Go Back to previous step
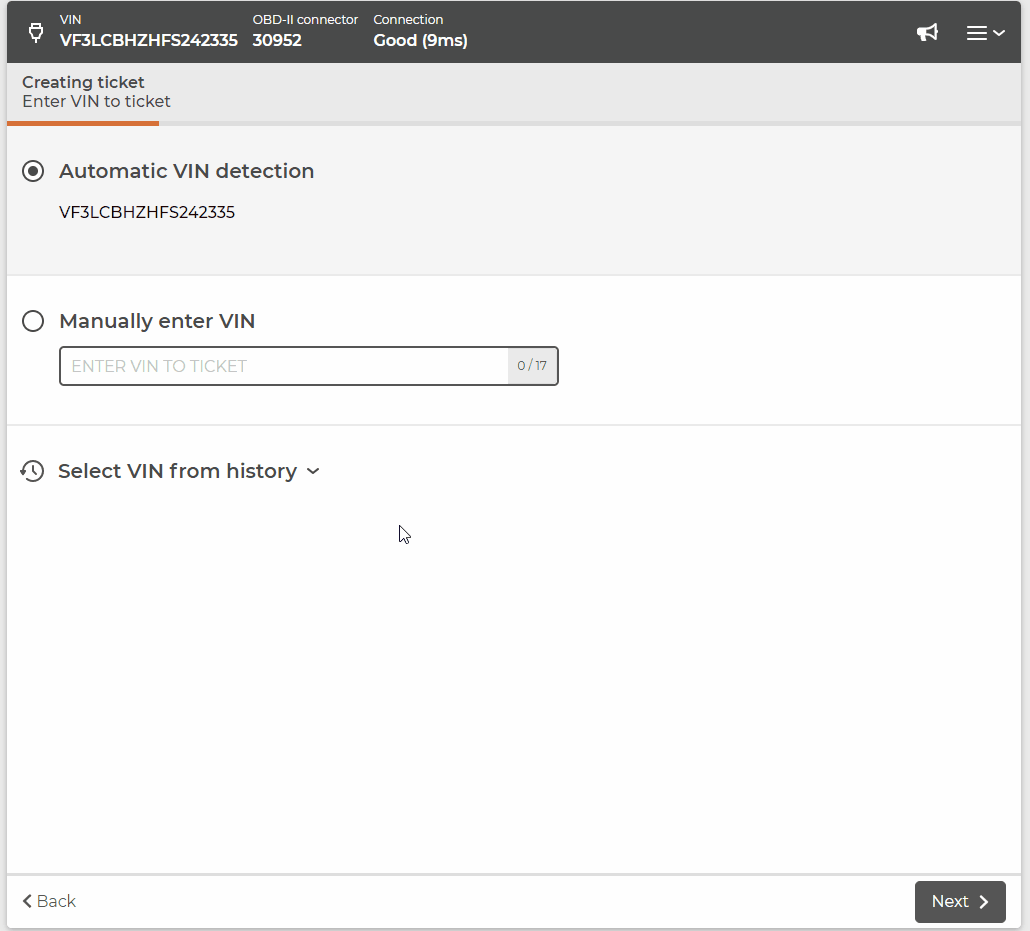The height and width of the screenshot is (931, 1030). tap(49, 901)
